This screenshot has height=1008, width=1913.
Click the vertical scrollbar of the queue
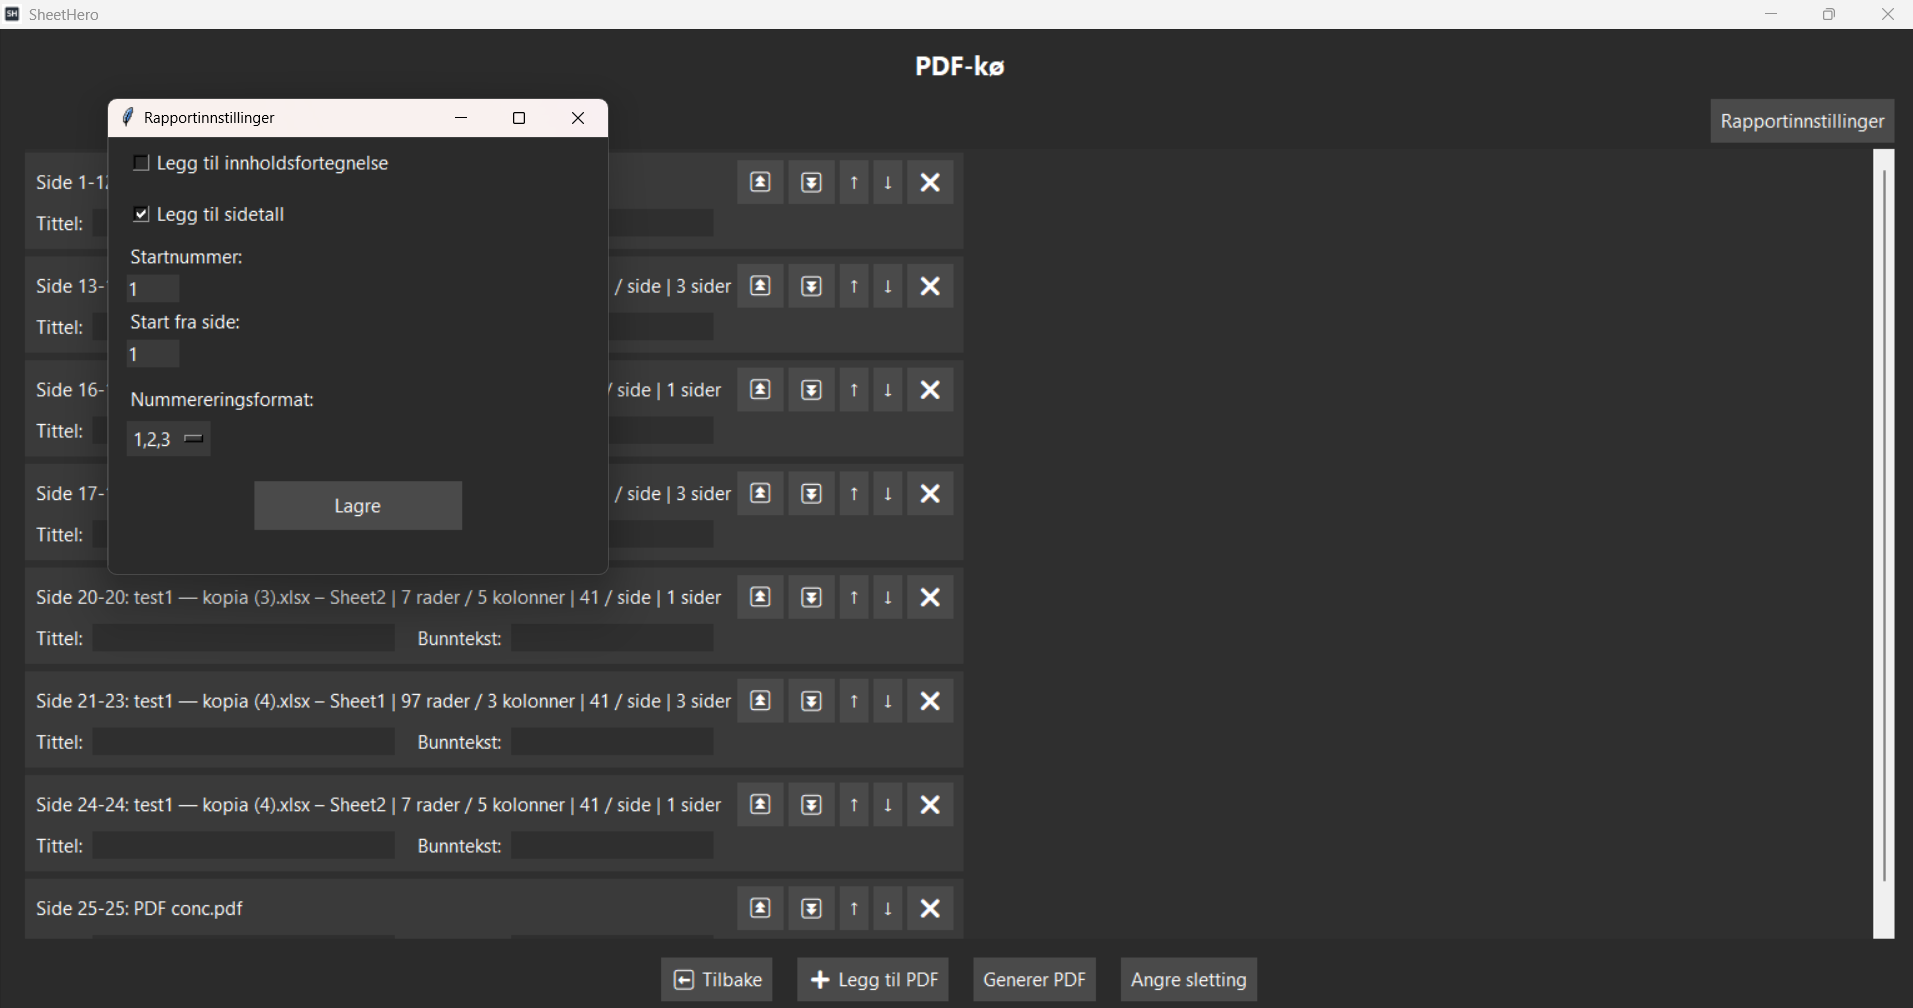(x=1884, y=544)
